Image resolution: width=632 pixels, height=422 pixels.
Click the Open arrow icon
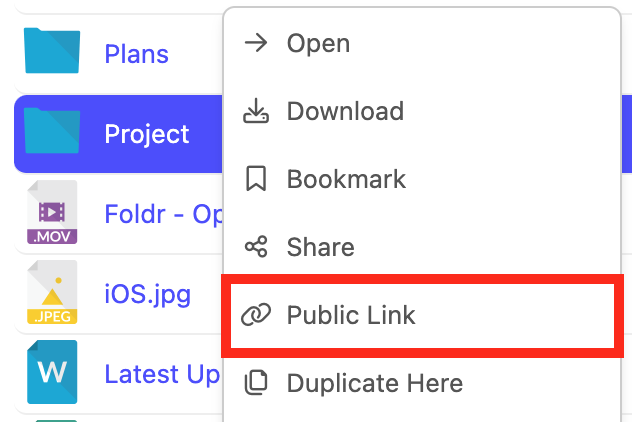256,43
